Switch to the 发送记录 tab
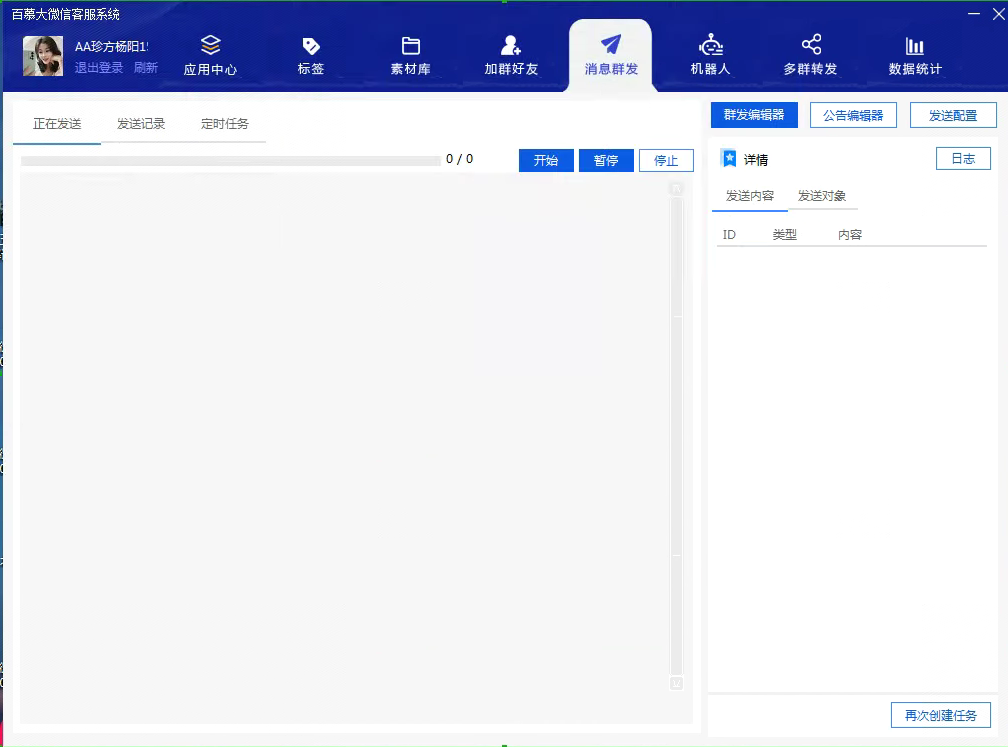 (141, 124)
